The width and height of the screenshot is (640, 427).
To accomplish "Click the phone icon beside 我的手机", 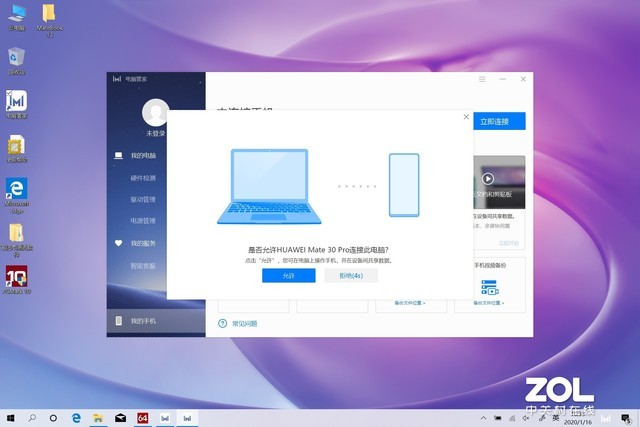I will click(118, 321).
